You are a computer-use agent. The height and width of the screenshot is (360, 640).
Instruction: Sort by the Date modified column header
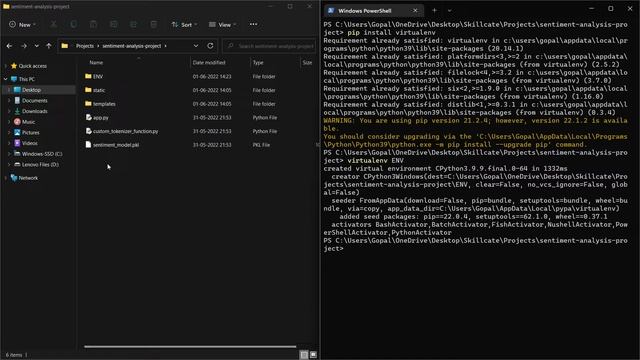point(209,63)
